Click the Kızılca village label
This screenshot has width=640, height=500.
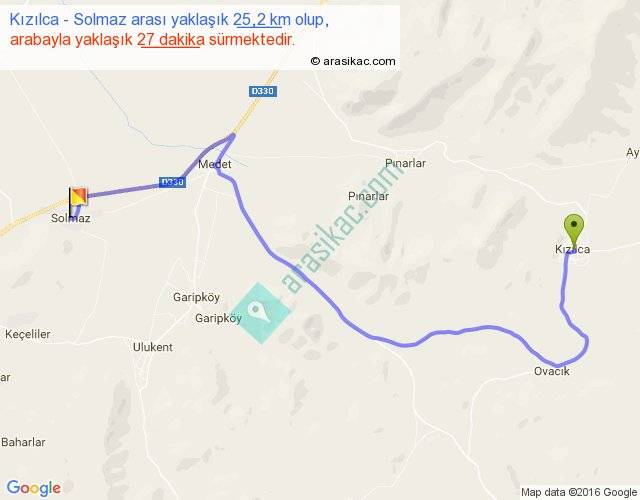[572, 249]
